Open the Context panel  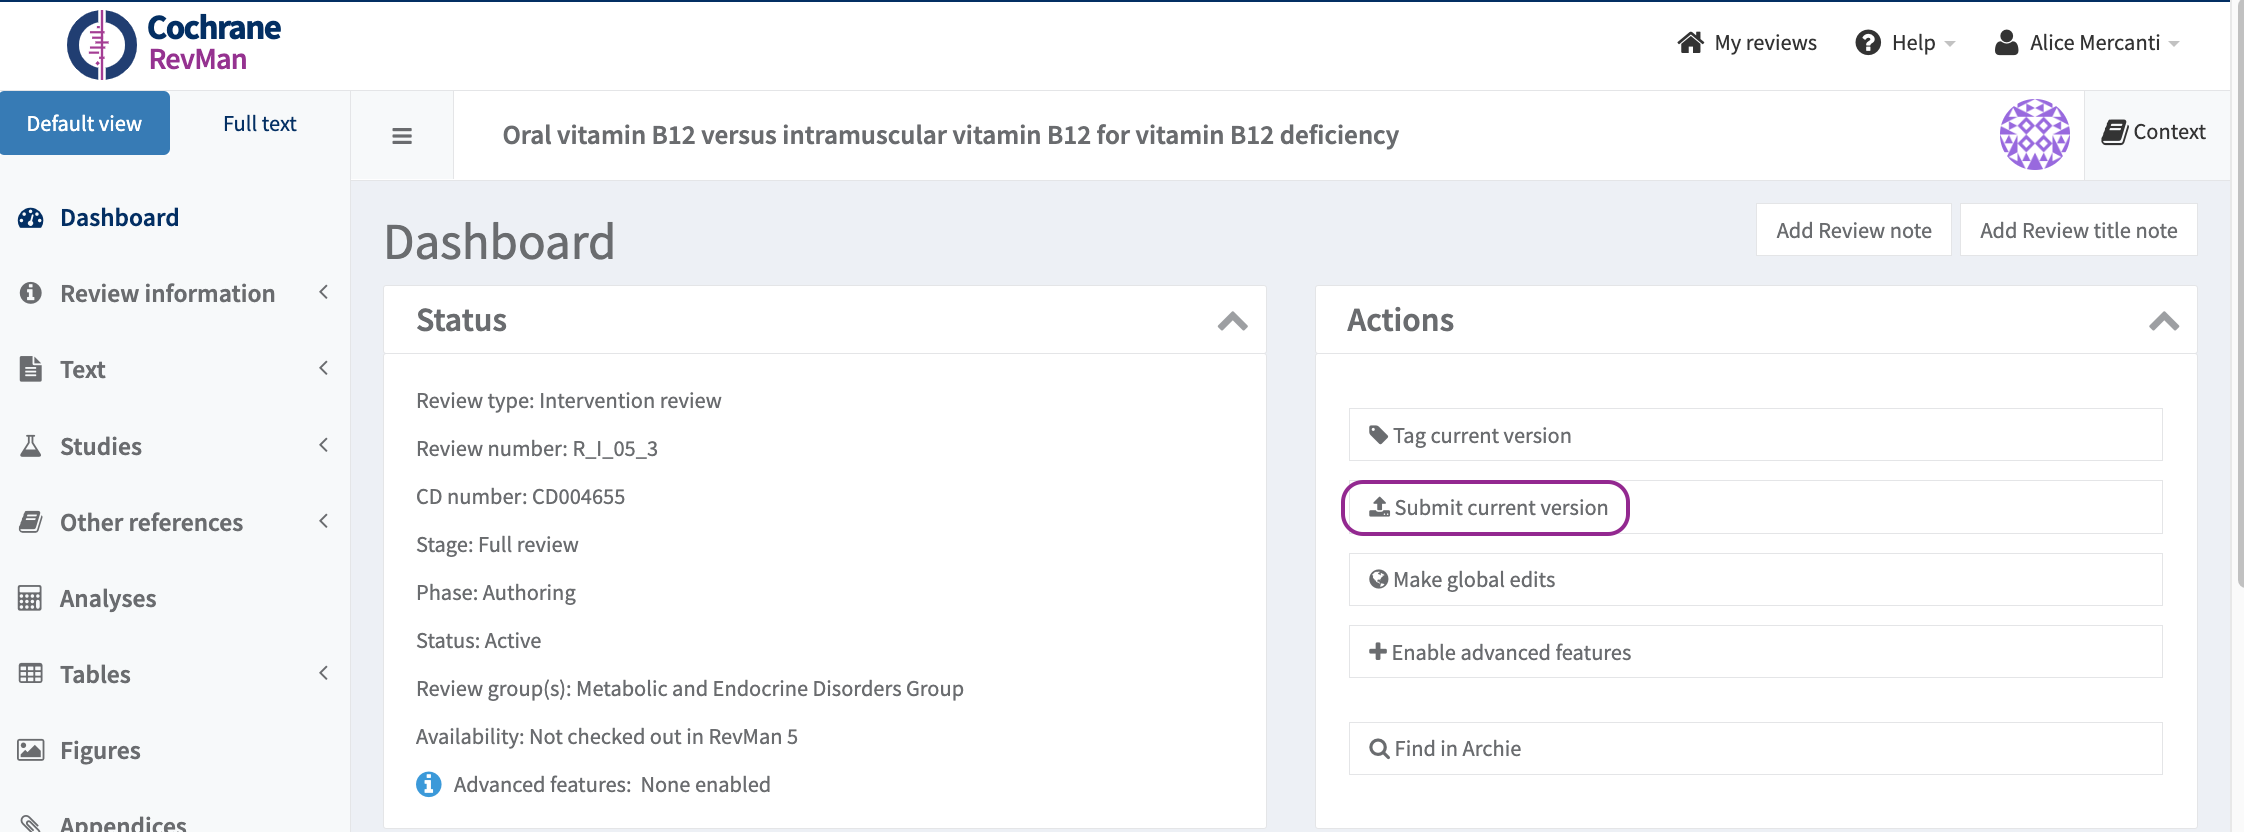[x=2154, y=132]
